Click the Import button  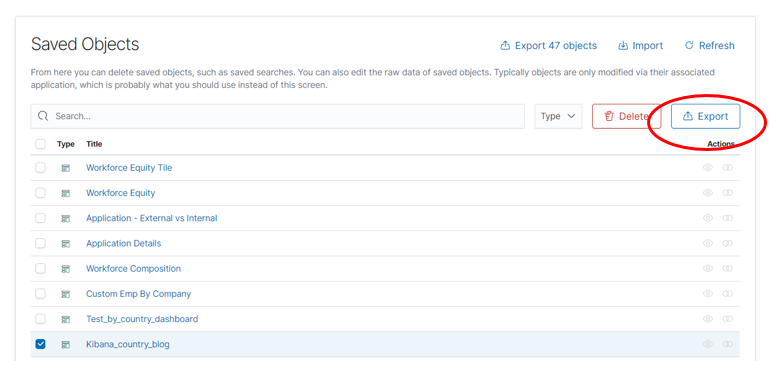pos(640,46)
